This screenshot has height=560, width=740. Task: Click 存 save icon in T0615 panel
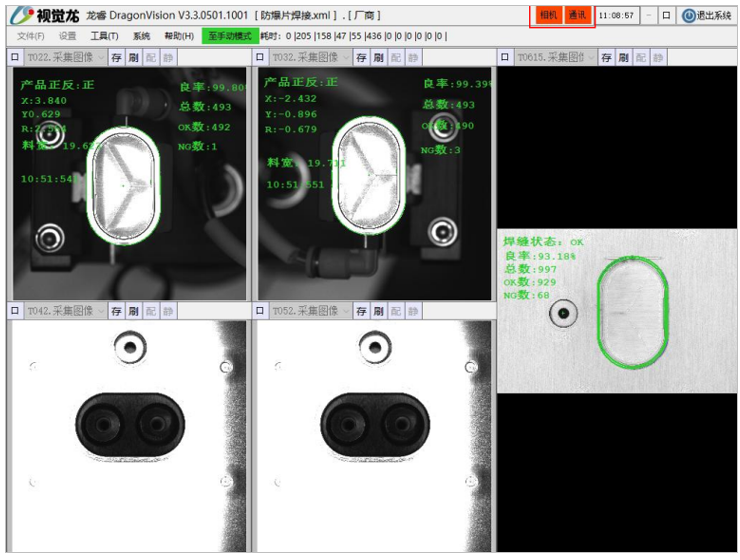pyautogui.click(x=606, y=58)
